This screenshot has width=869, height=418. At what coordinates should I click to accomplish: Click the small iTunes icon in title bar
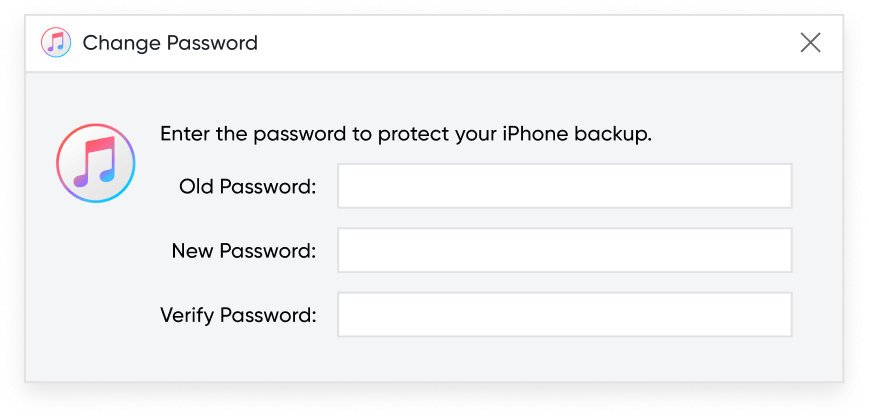click(56, 43)
